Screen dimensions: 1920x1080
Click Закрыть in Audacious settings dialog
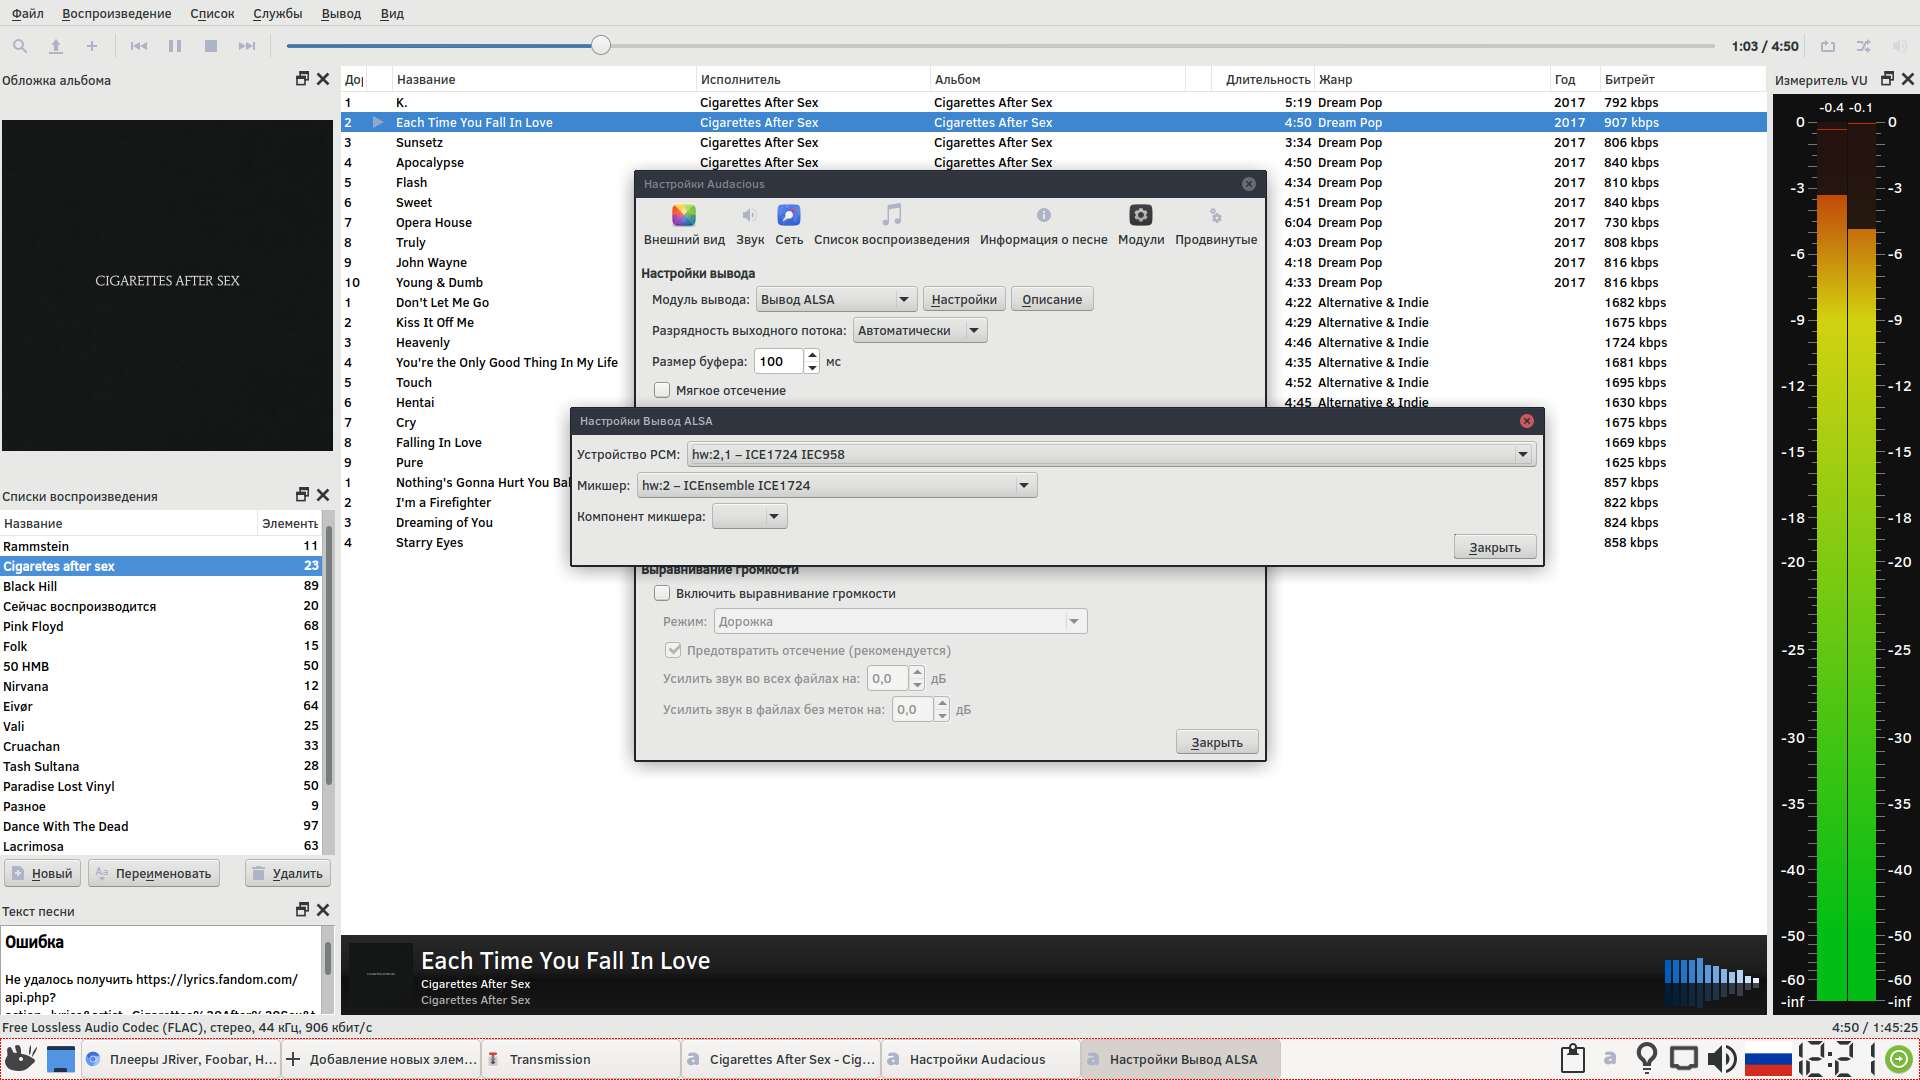coord(1217,742)
